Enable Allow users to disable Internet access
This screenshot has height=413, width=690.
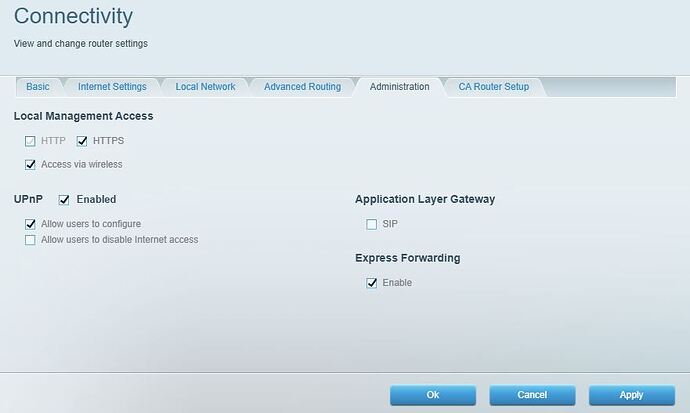[30, 240]
